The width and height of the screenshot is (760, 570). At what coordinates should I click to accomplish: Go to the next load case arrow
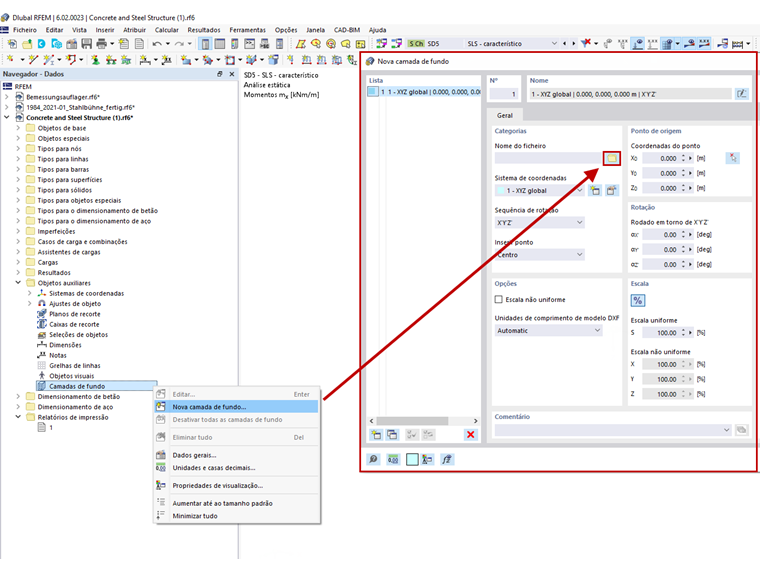573,43
